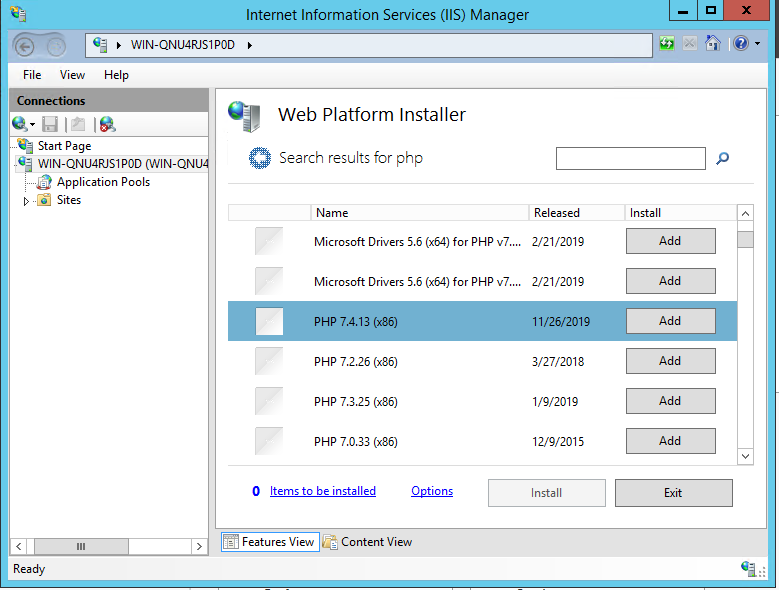Click Connections pane scroll left arrow
The image size is (779, 590).
[18, 547]
